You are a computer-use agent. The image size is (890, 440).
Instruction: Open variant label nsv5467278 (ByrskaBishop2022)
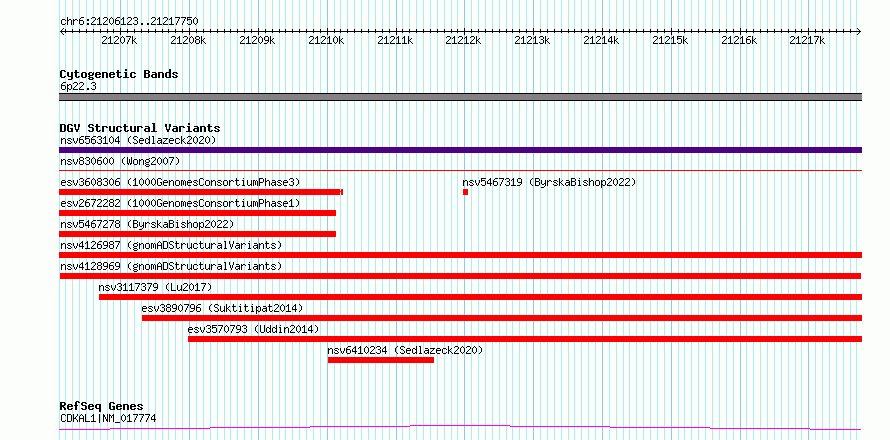pyautogui.click(x=146, y=224)
